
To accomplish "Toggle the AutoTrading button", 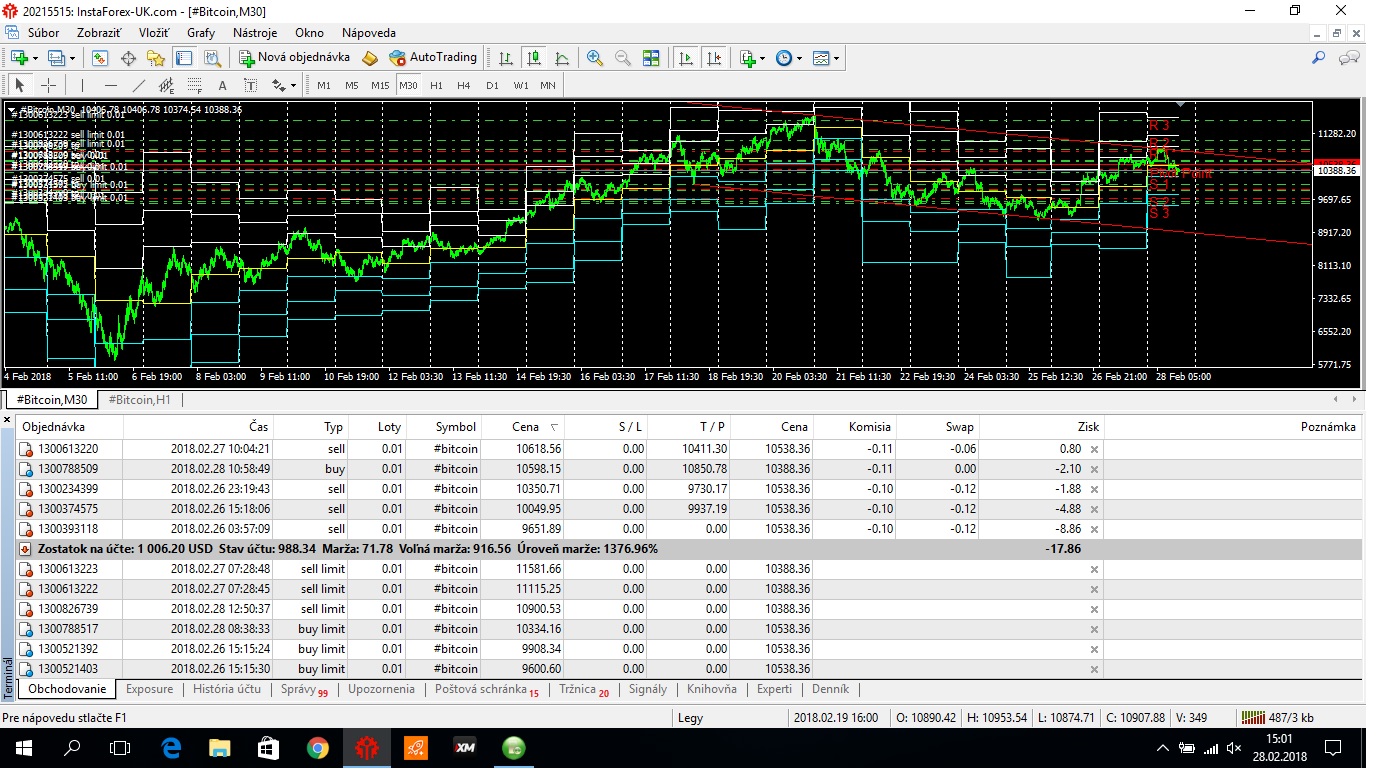I will point(433,58).
